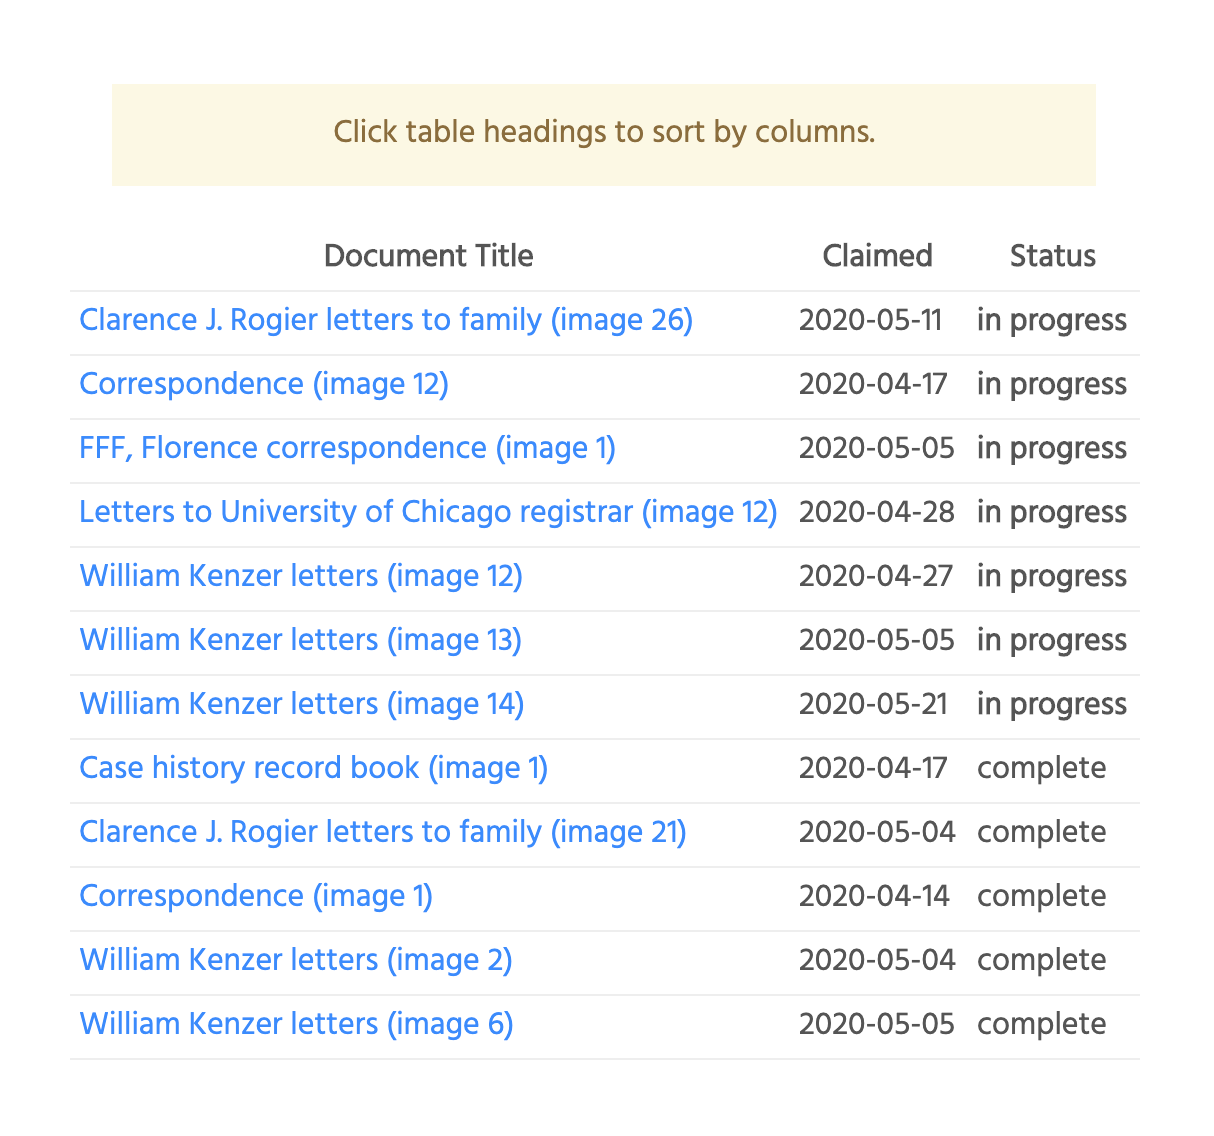Sort table by Document Title heading
Viewport: 1214px width, 1136px height.
pyautogui.click(x=428, y=256)
